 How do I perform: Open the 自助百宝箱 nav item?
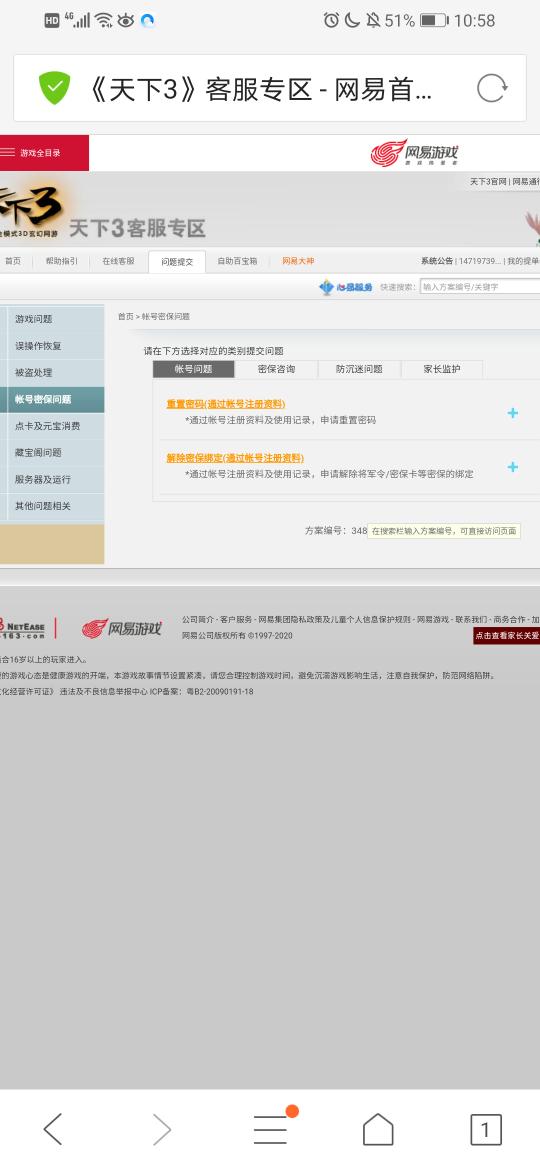pos(237,261)
